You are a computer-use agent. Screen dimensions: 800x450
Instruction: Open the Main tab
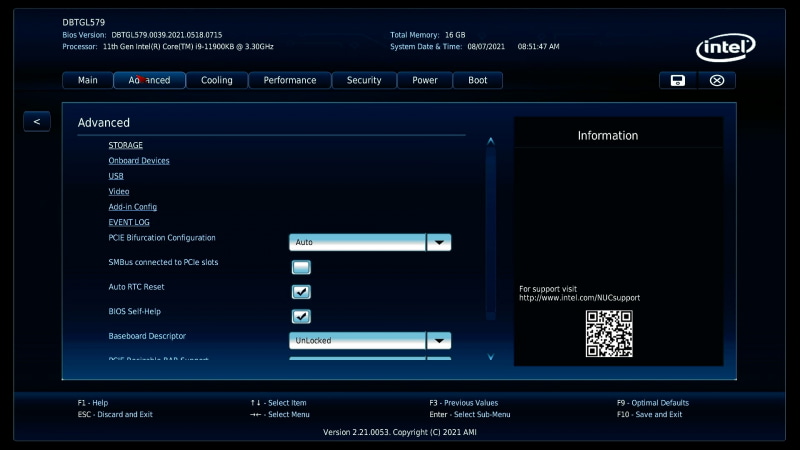88,80
